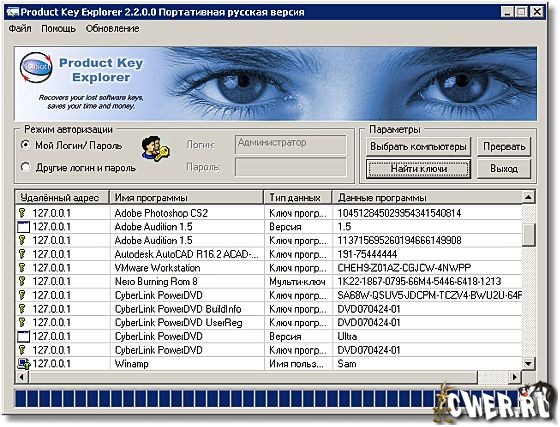Click the version window icon on the Adobe Audition 1.5 row
The image size is (560, 427).
[24, 227]
